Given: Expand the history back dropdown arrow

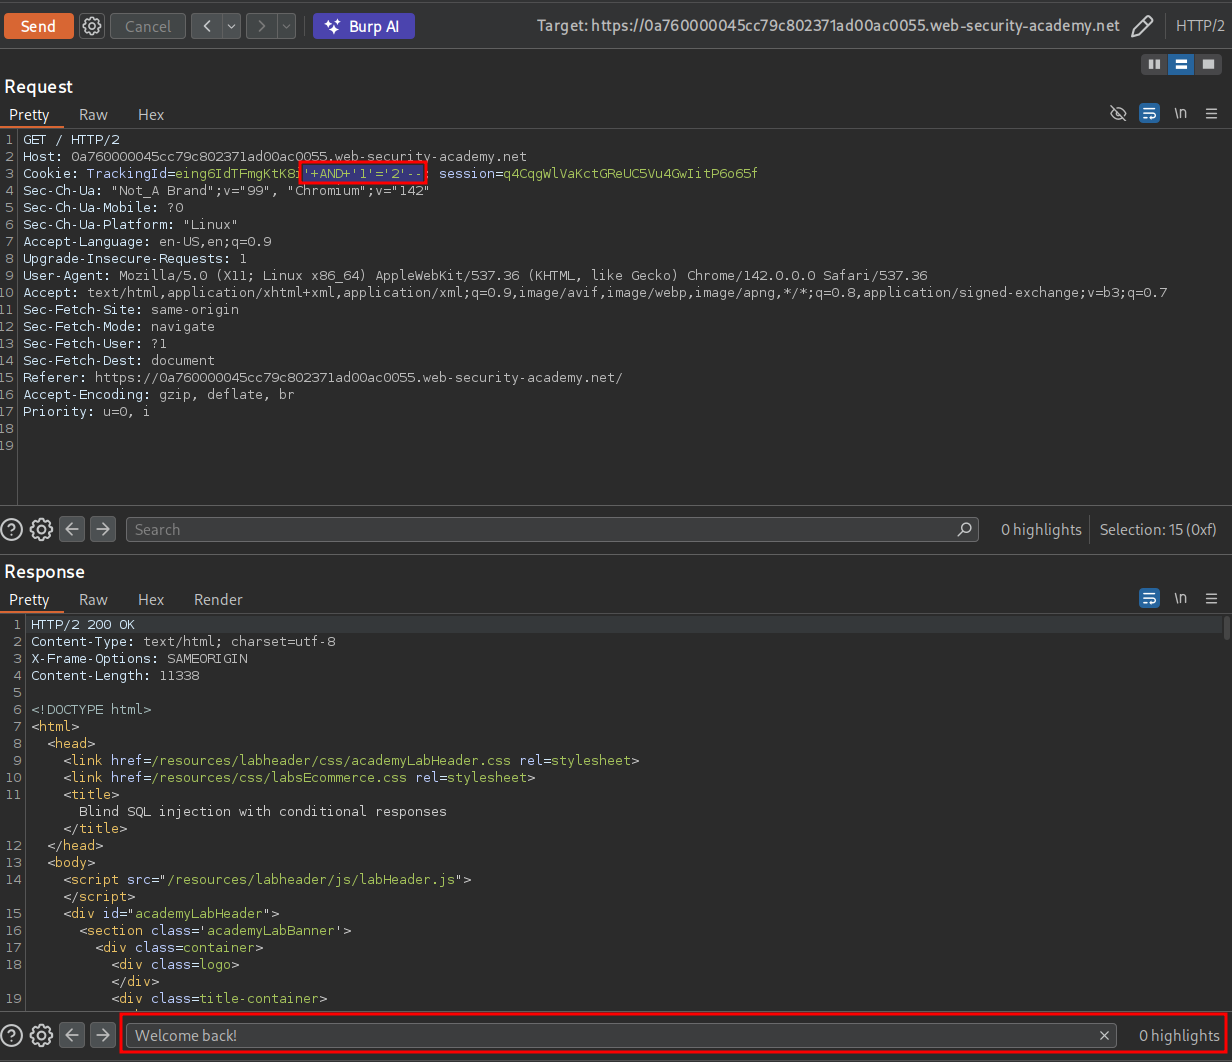Looking at the screenshot, I should [x=231, y=26].
